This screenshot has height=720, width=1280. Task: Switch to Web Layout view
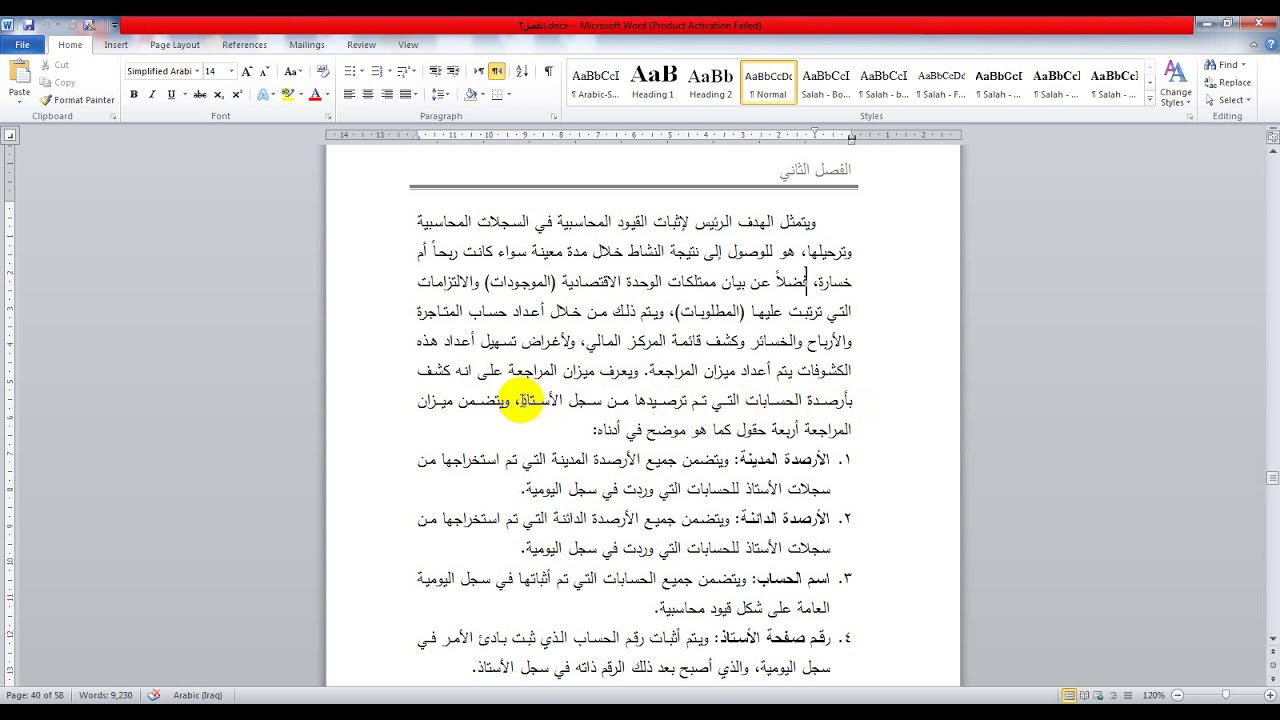(1099, 695)
